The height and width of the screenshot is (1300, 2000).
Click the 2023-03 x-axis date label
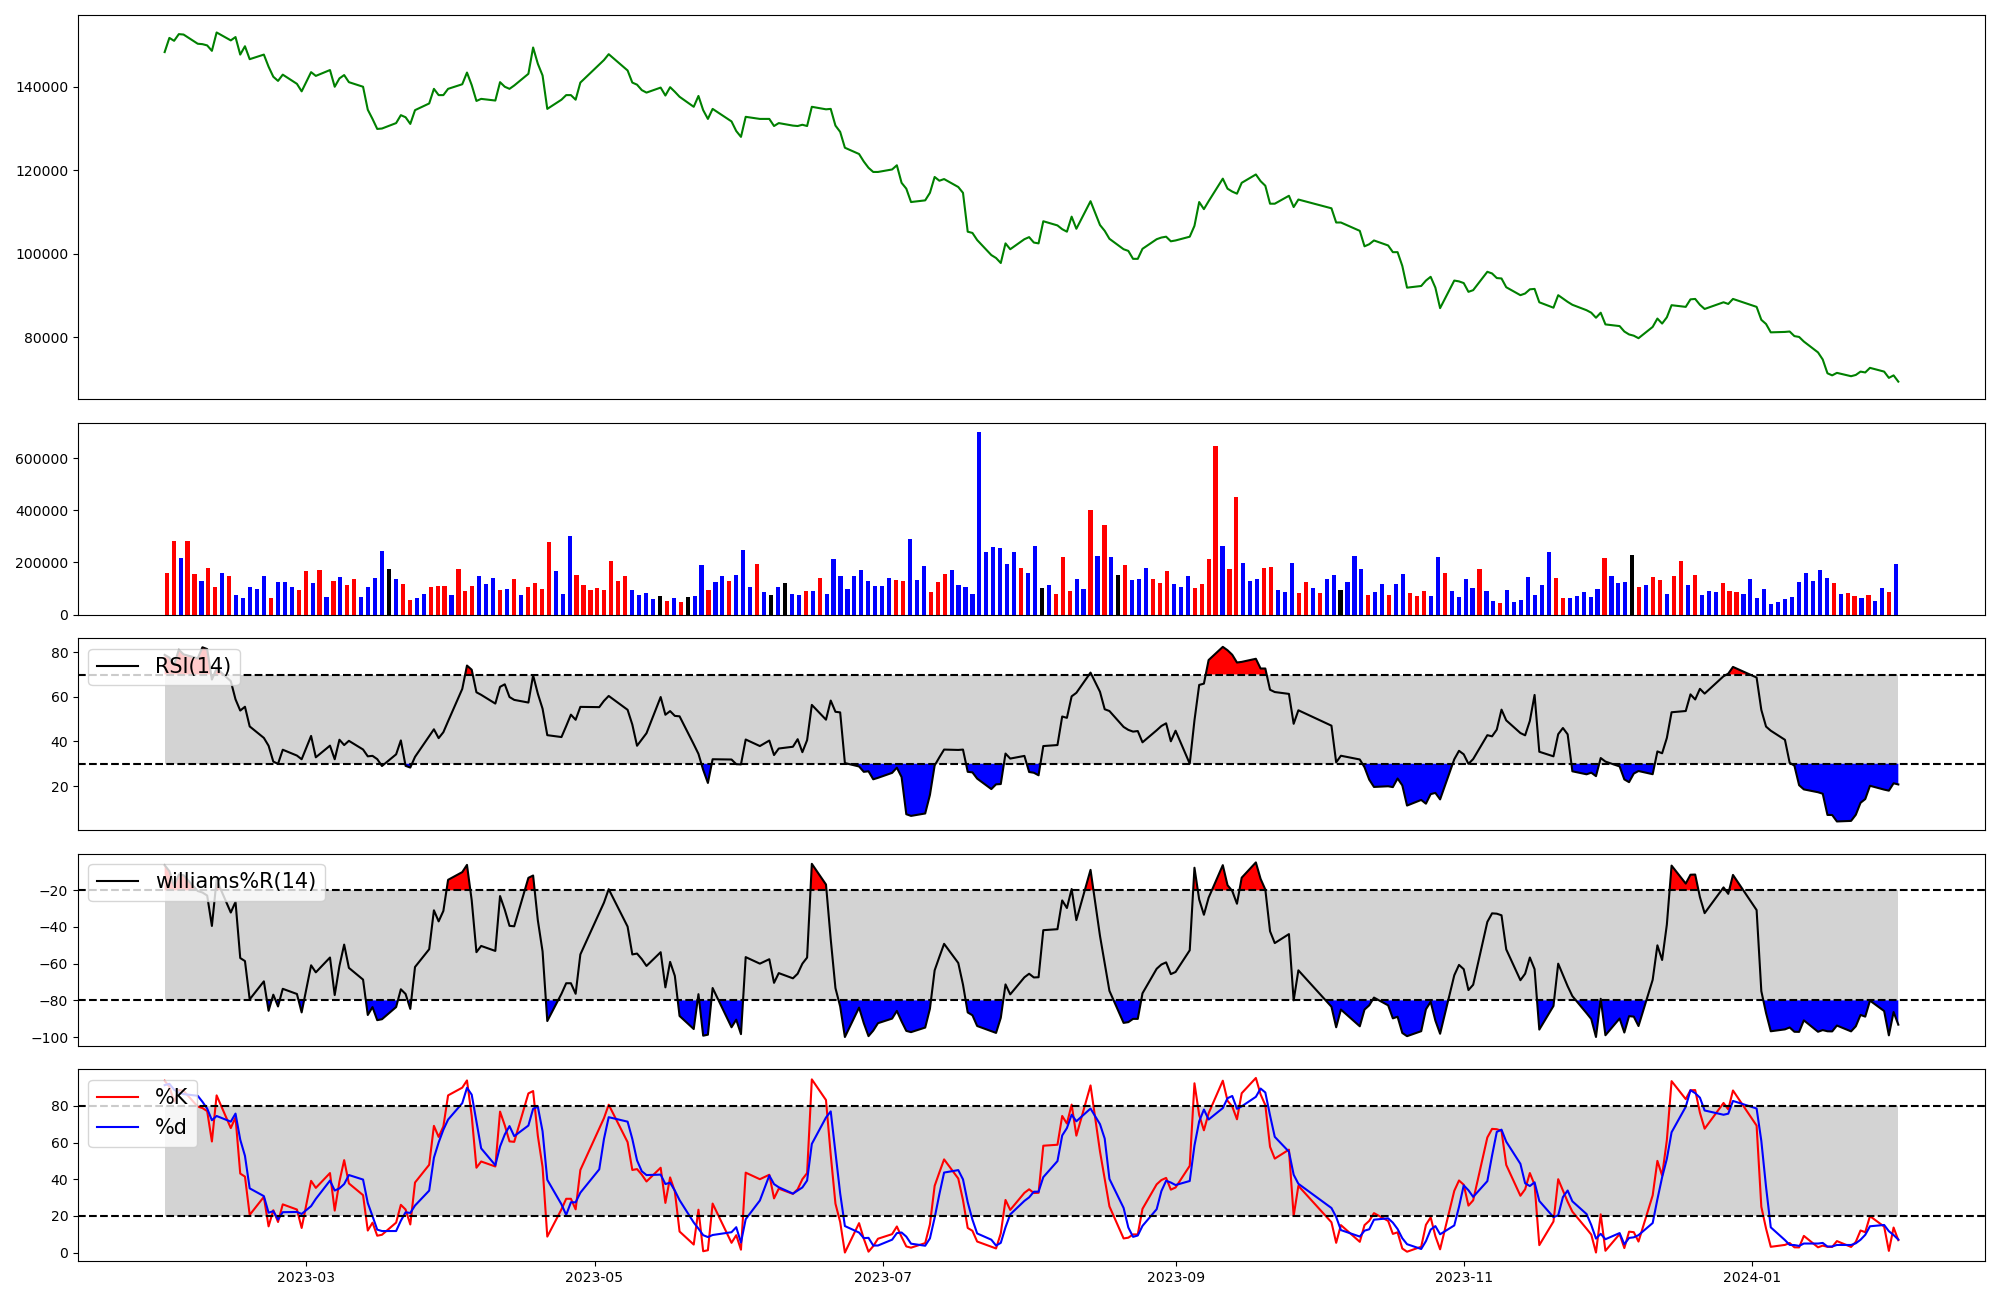point(305,1277)
